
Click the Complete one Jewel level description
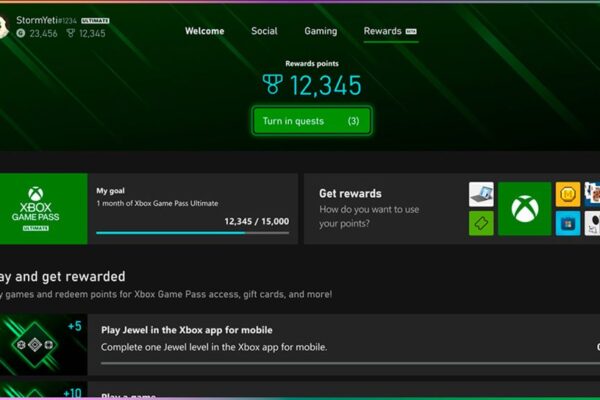(214, 347)
